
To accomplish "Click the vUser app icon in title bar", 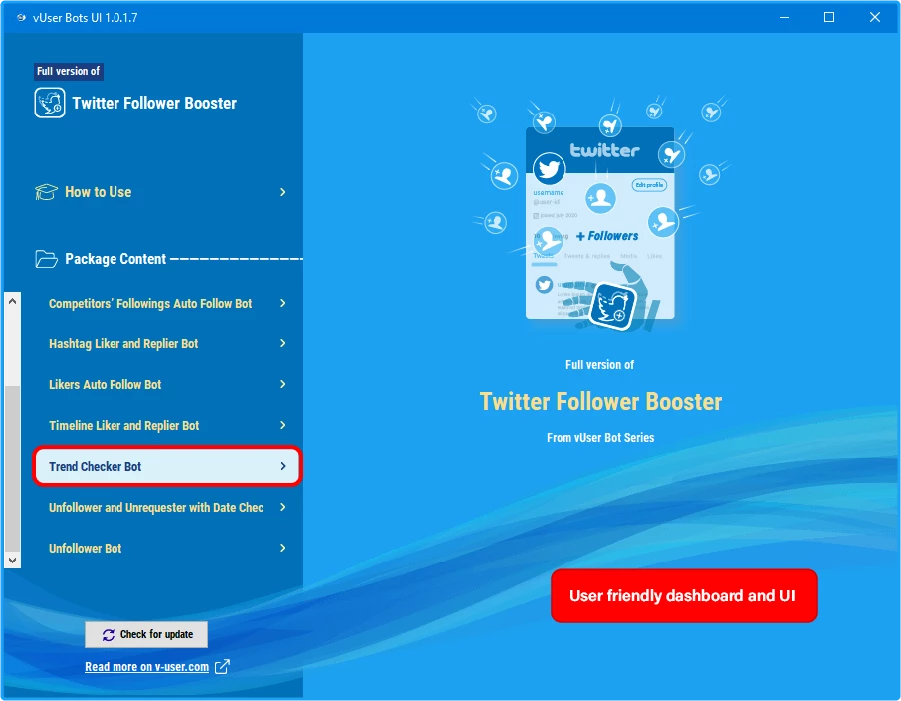I will point(21,17).
